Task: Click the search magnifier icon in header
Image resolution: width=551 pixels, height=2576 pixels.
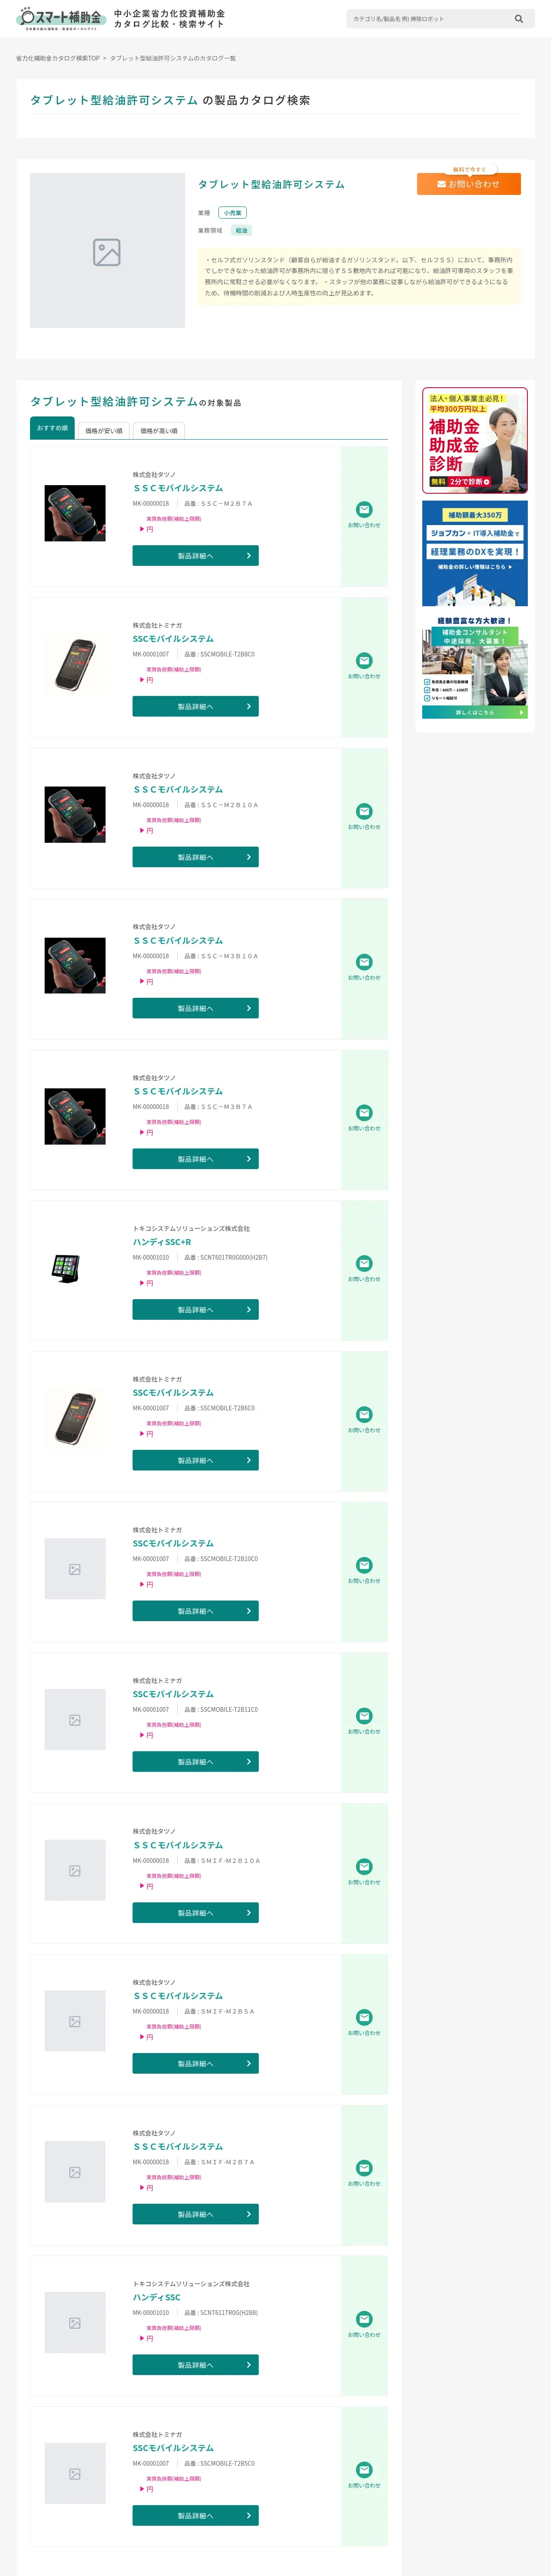Action: click(x=518, y=19)
